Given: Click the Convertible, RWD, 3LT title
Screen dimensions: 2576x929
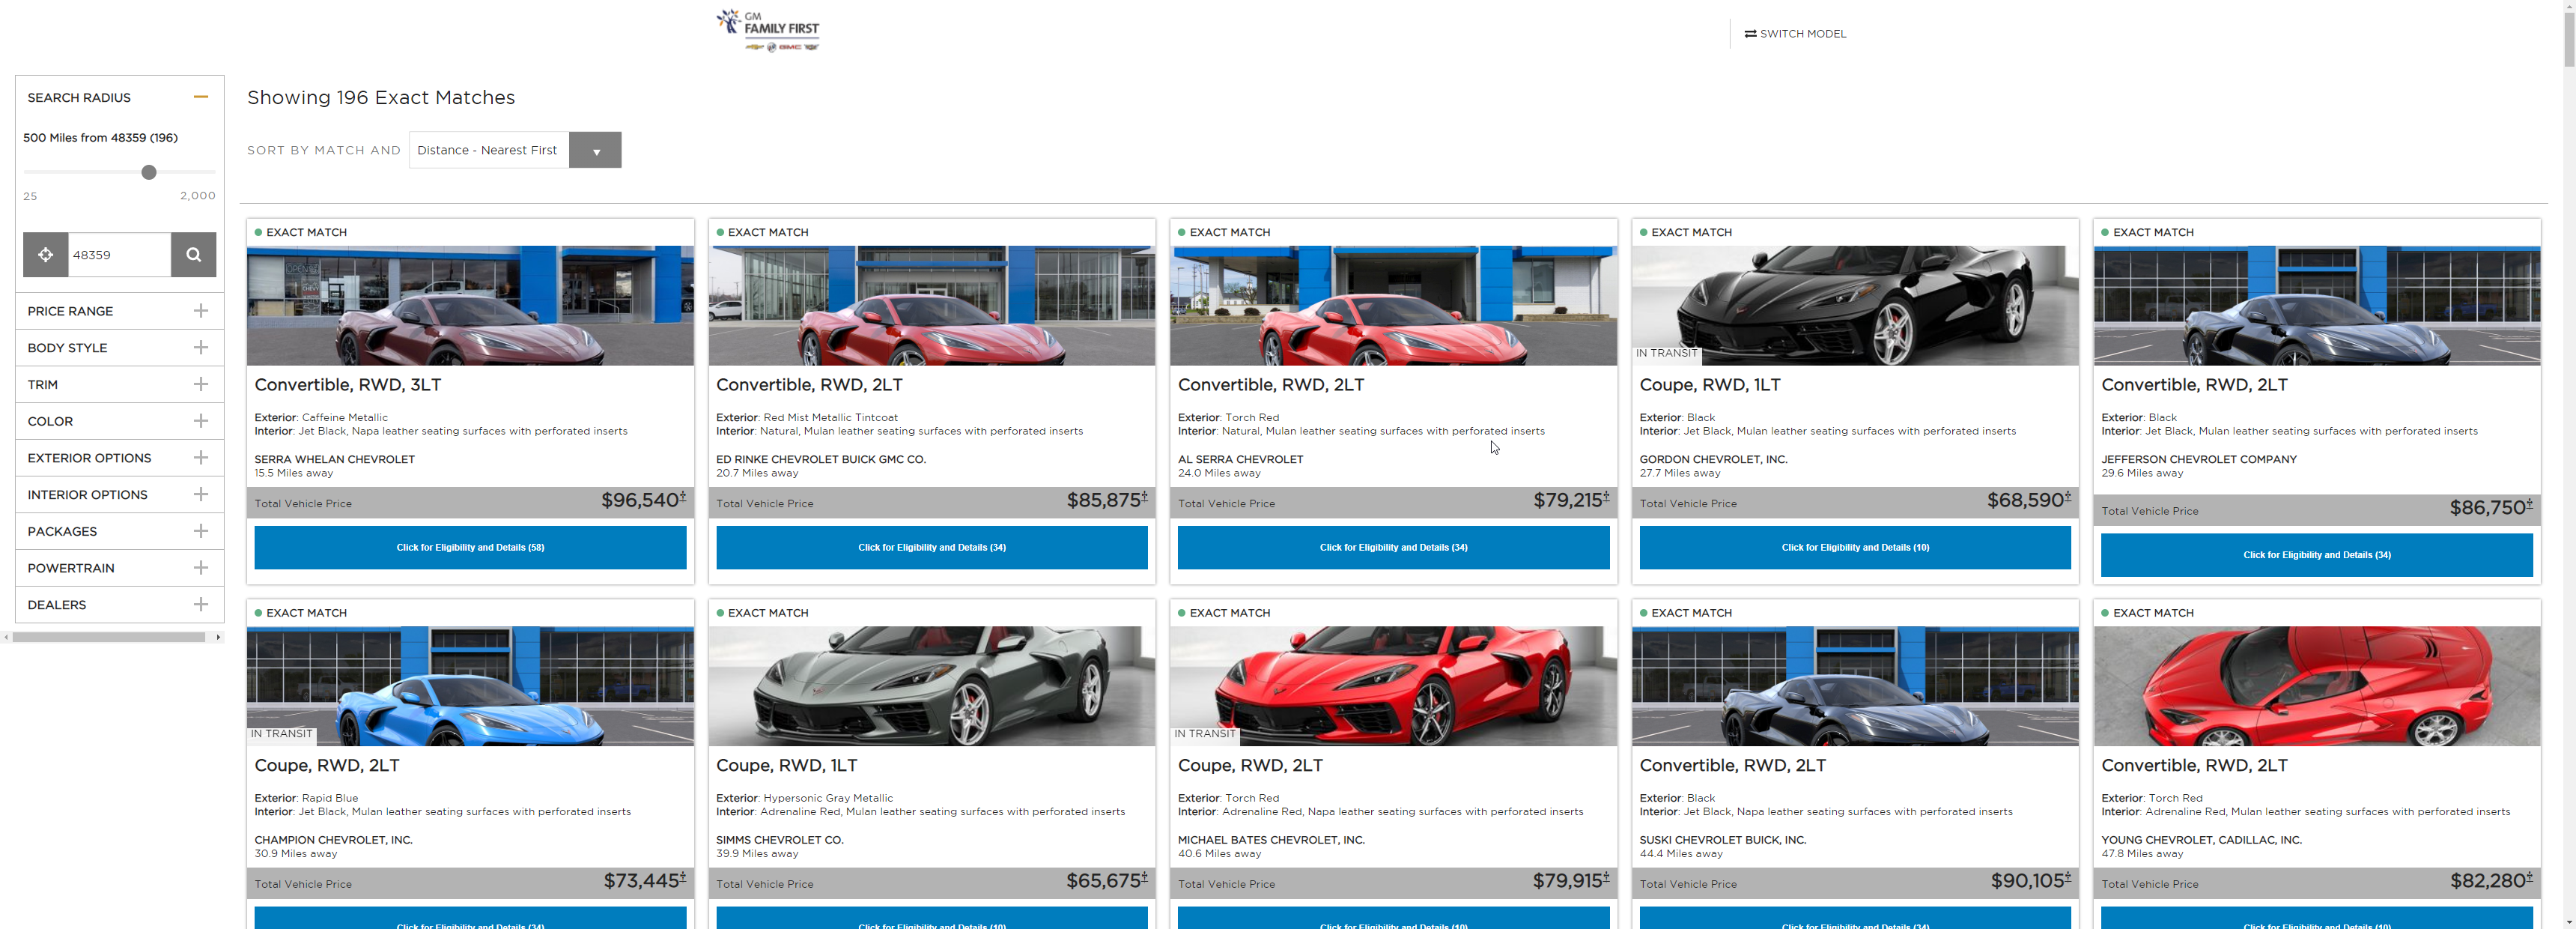Looking at the screenshot, I should pyautogui.click(x=348, y=385).
